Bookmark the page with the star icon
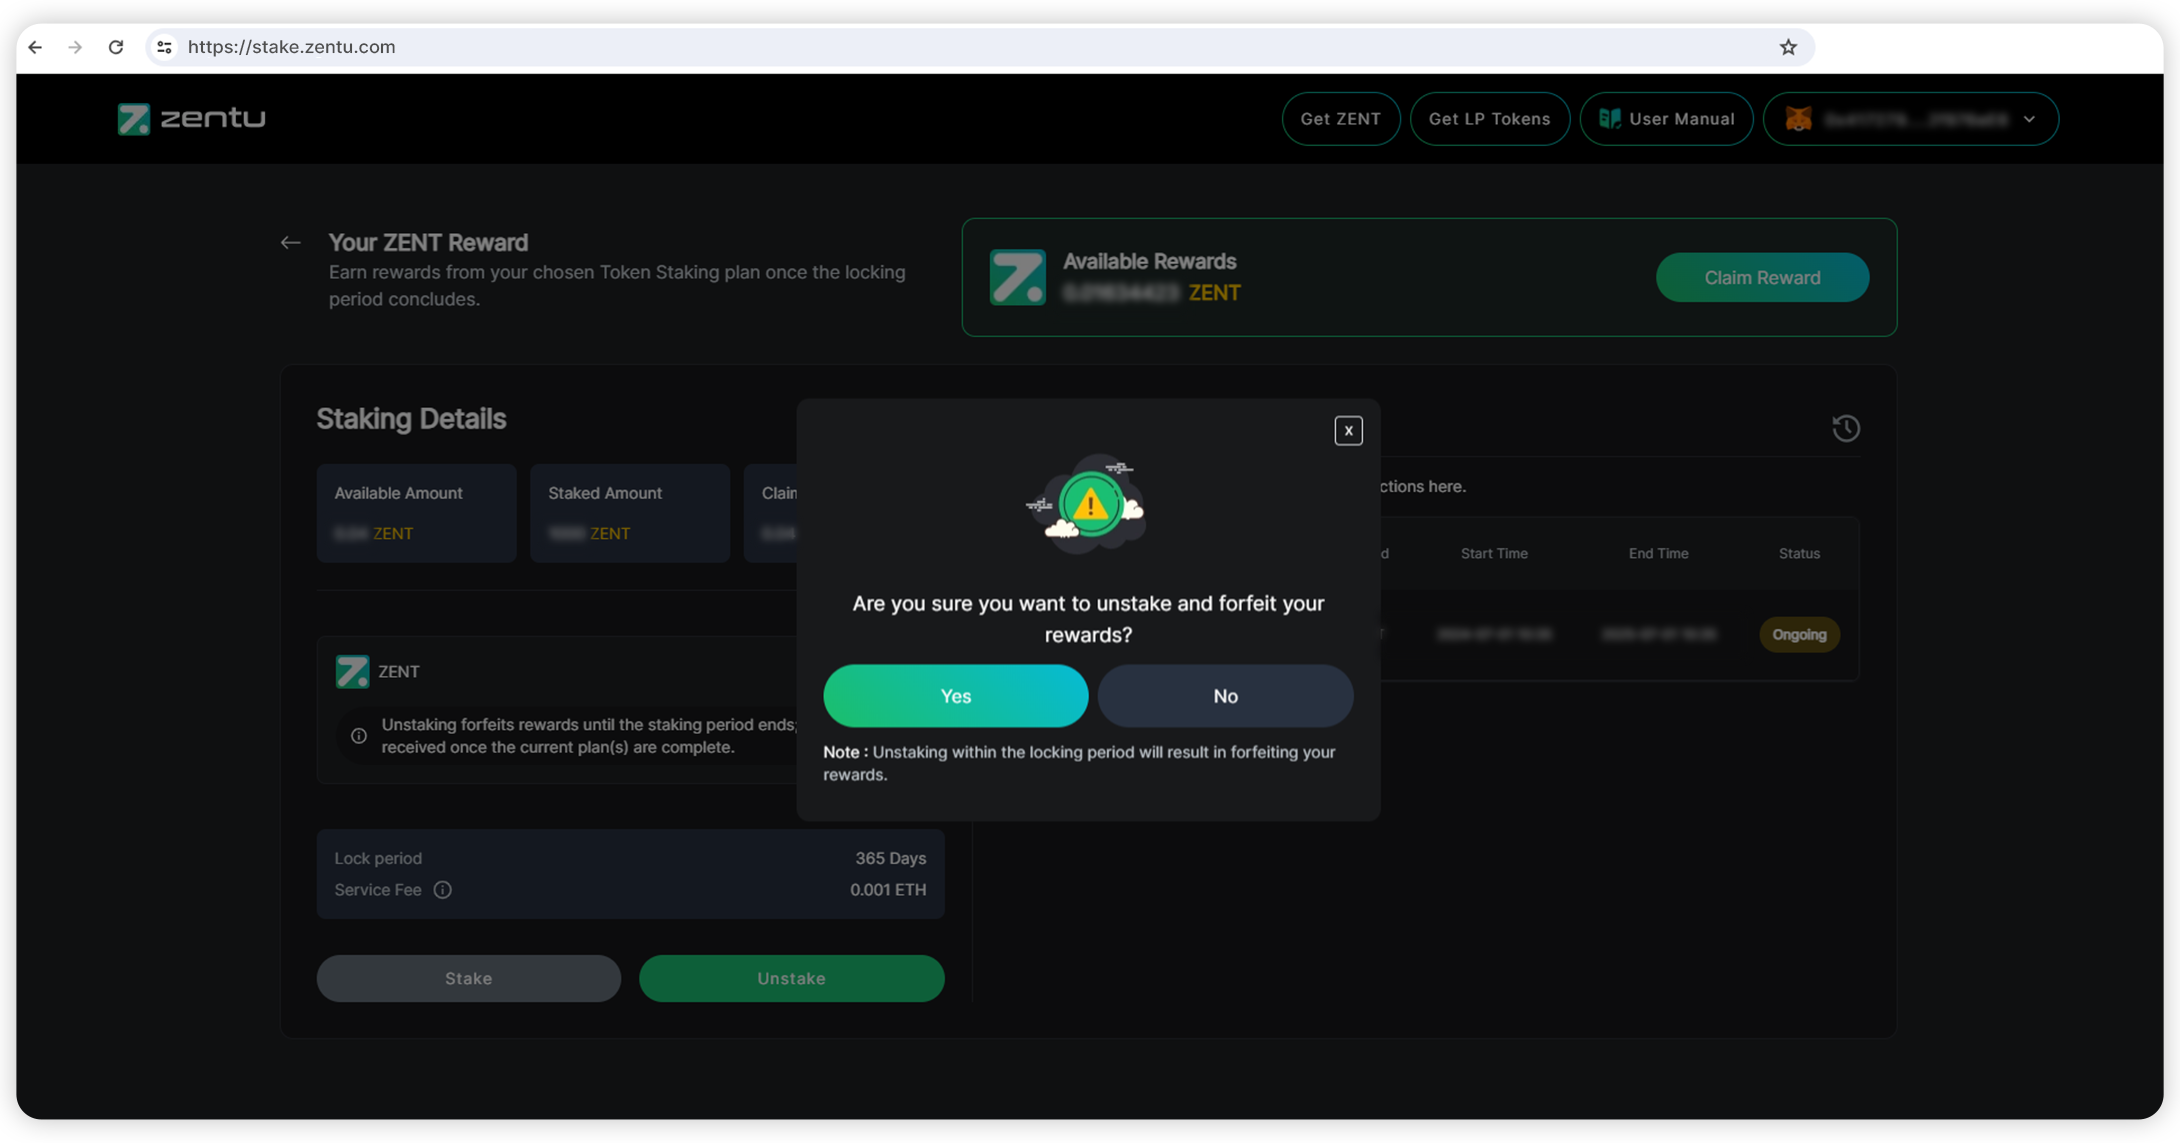2180x1143 pixels. coord(1788,47)
